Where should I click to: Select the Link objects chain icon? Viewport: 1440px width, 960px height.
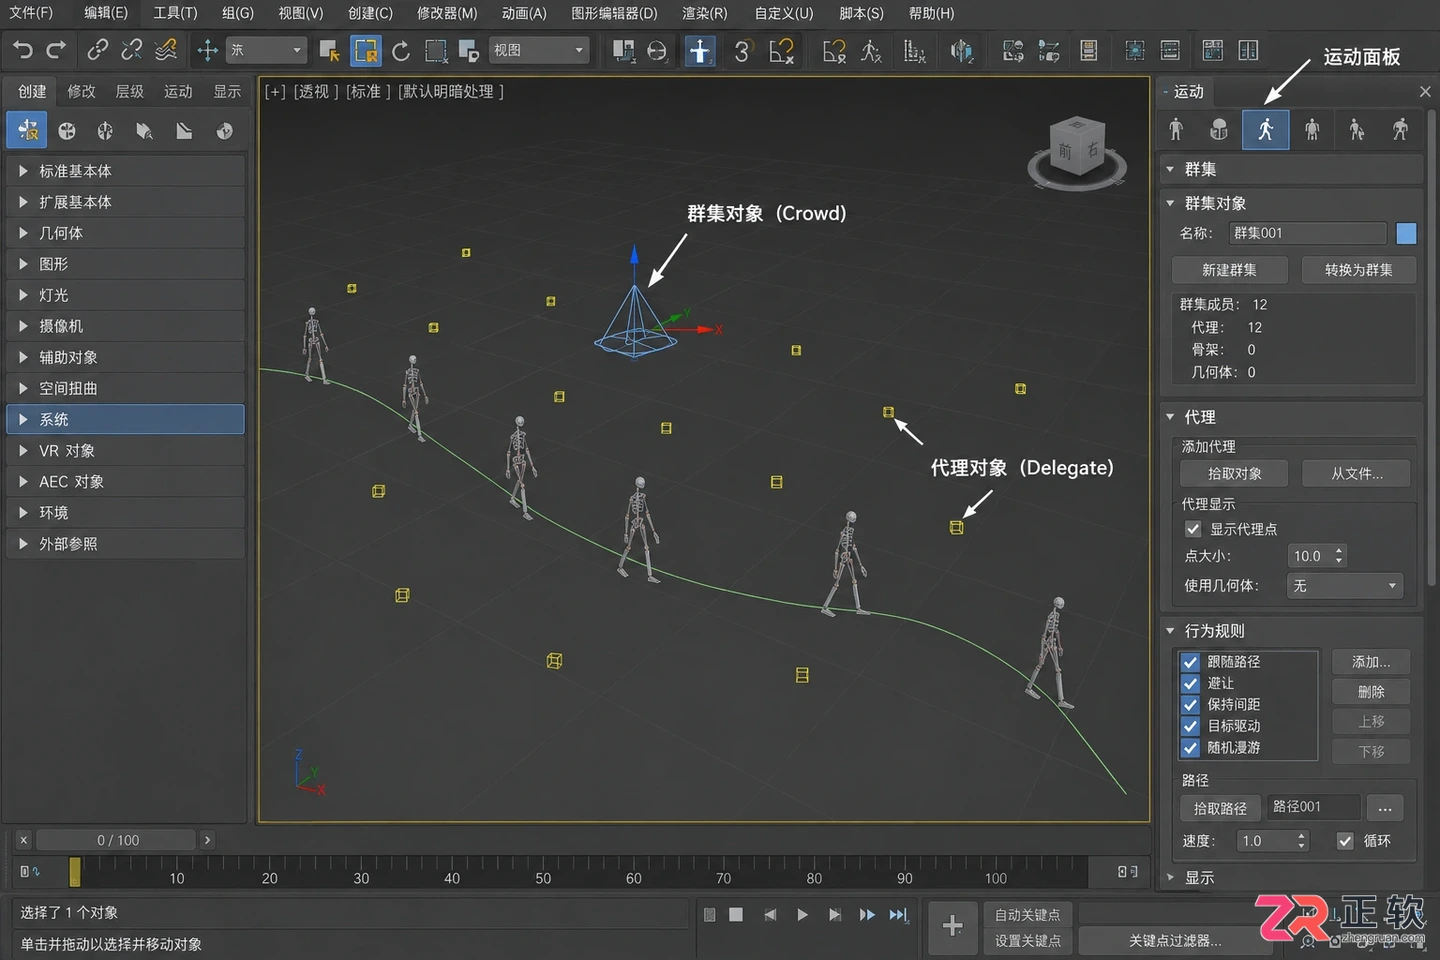[97, 50]
